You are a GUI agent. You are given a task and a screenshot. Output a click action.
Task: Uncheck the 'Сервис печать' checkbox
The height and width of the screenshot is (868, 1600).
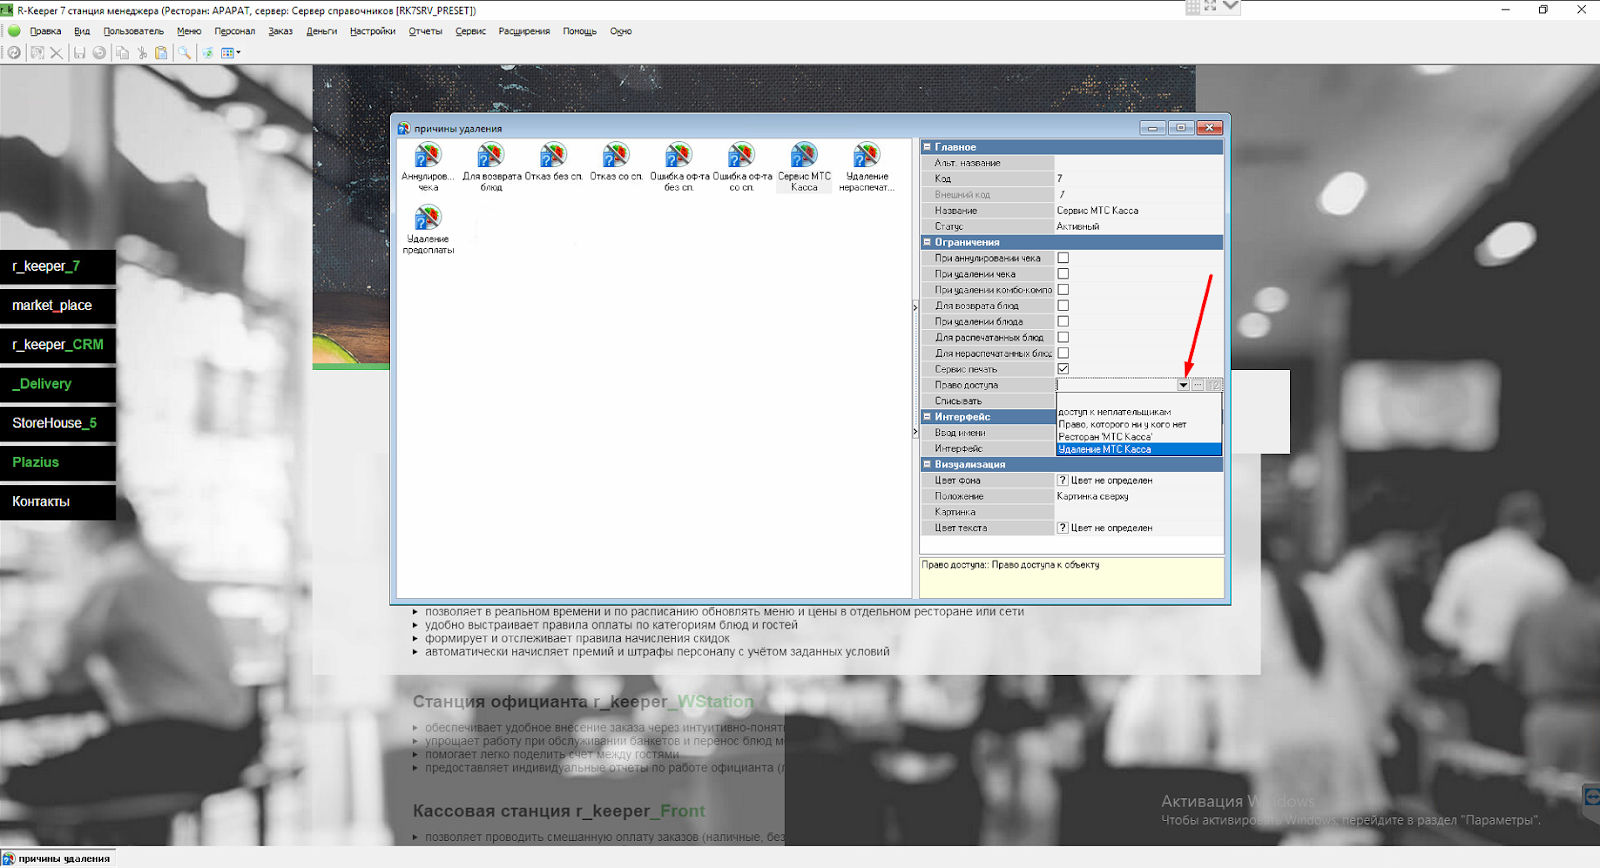1063,369
